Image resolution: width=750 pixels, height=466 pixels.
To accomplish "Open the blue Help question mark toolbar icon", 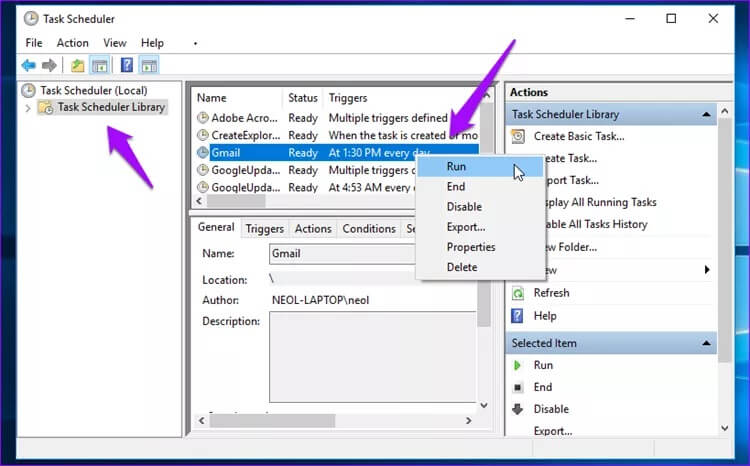I will tap(127, 65).
